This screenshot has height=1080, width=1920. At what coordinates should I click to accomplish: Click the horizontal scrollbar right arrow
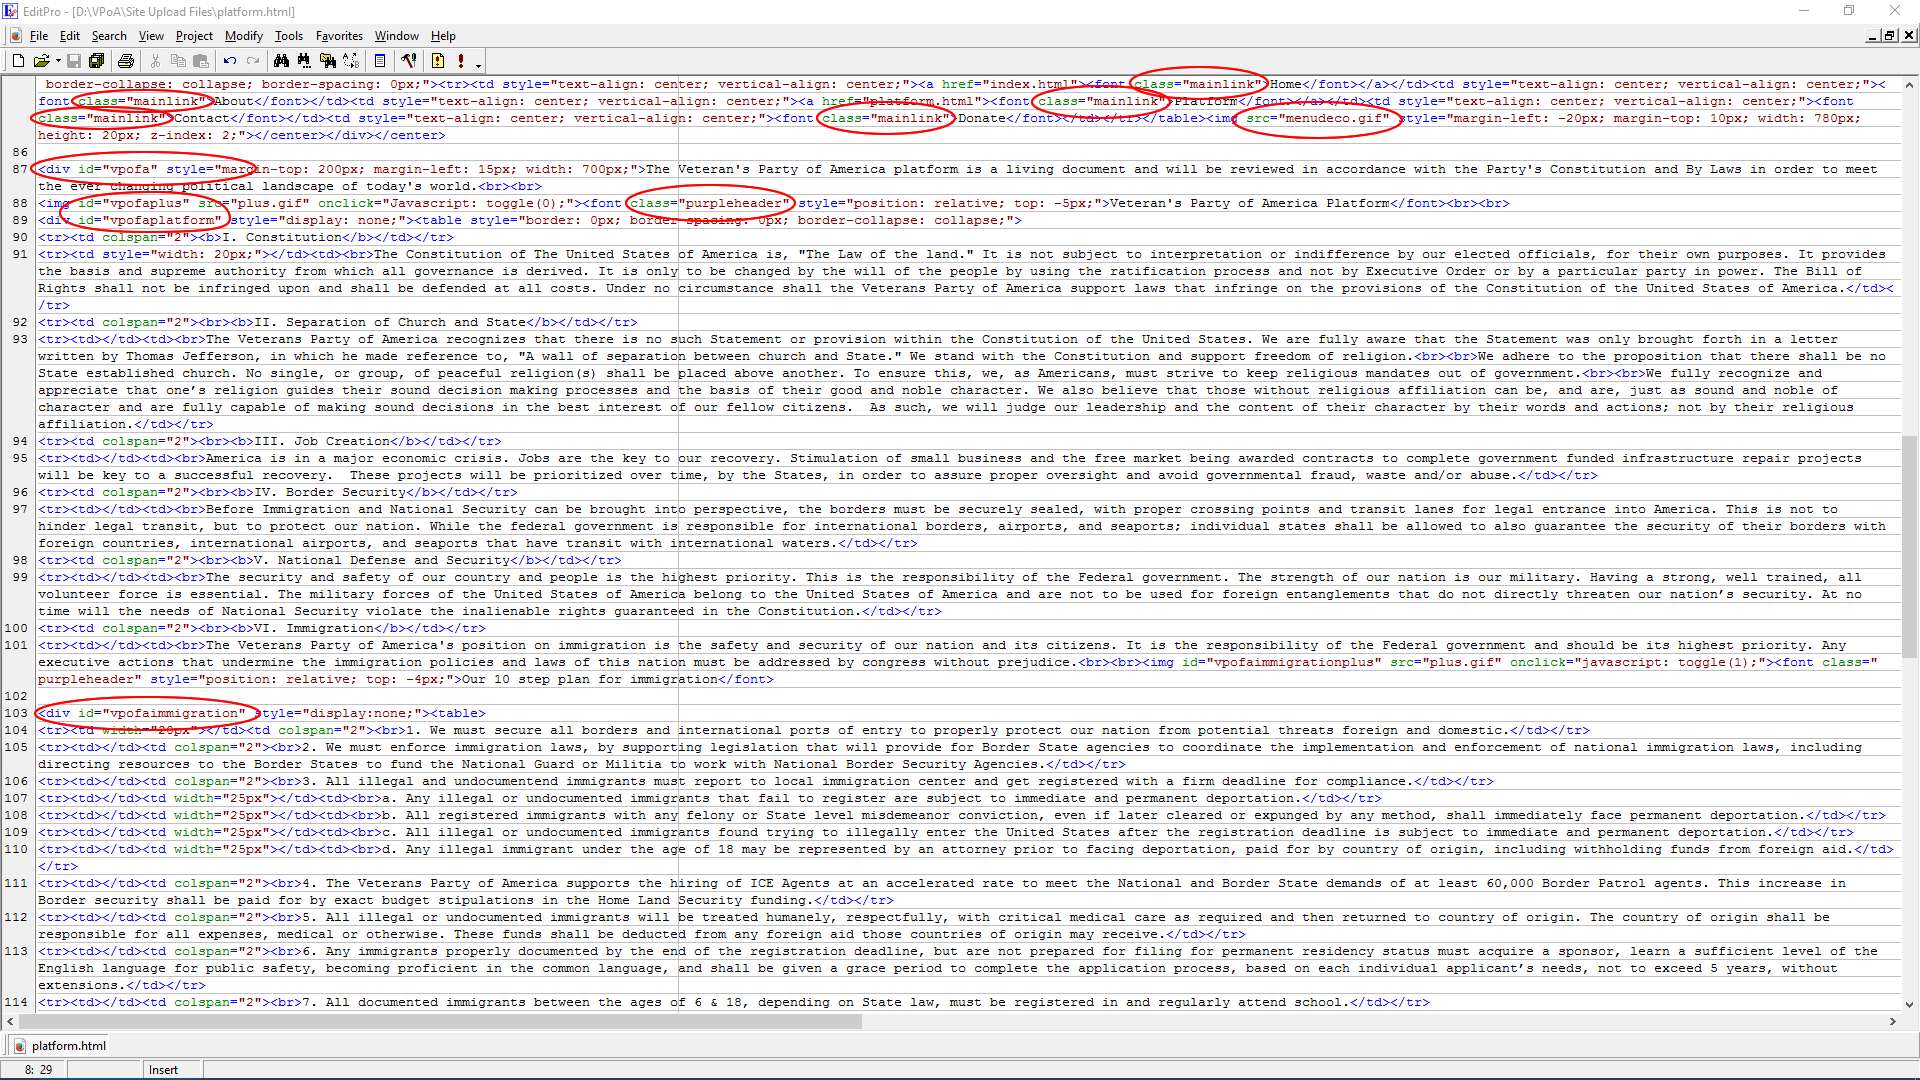[1892, 1022]
